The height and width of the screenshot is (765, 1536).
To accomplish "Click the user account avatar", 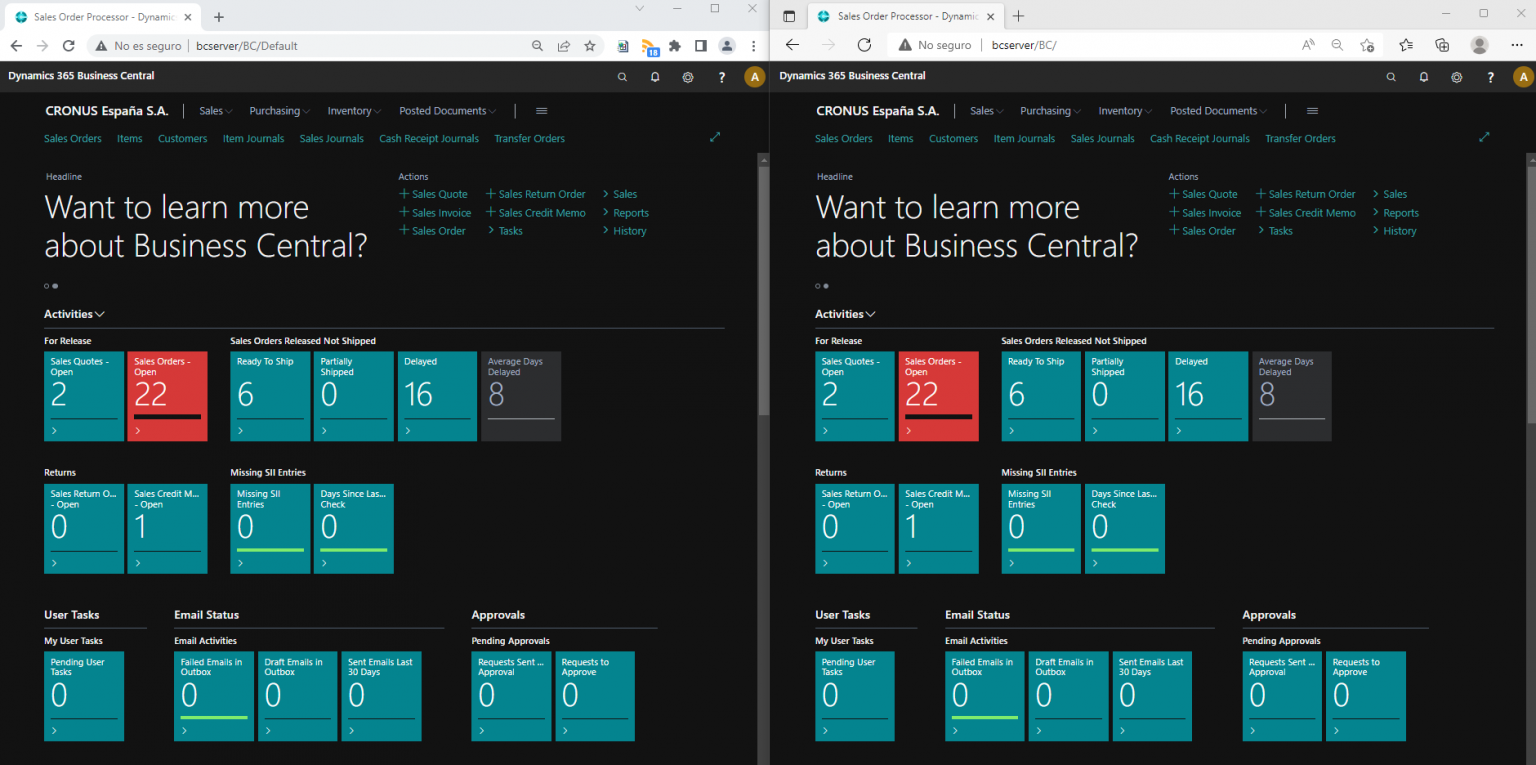I will tap(754, 76).
